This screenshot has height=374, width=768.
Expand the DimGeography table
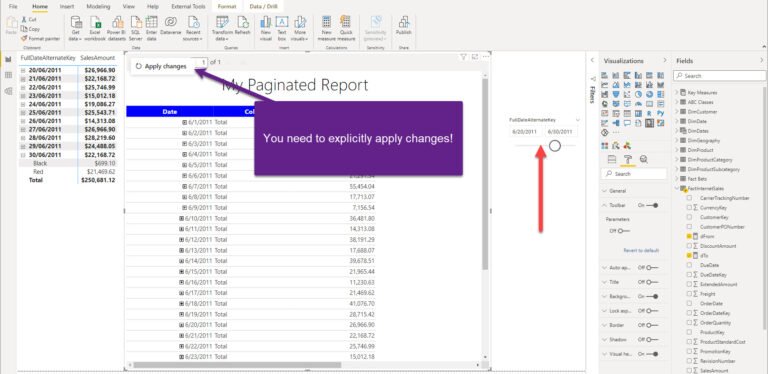677,140
